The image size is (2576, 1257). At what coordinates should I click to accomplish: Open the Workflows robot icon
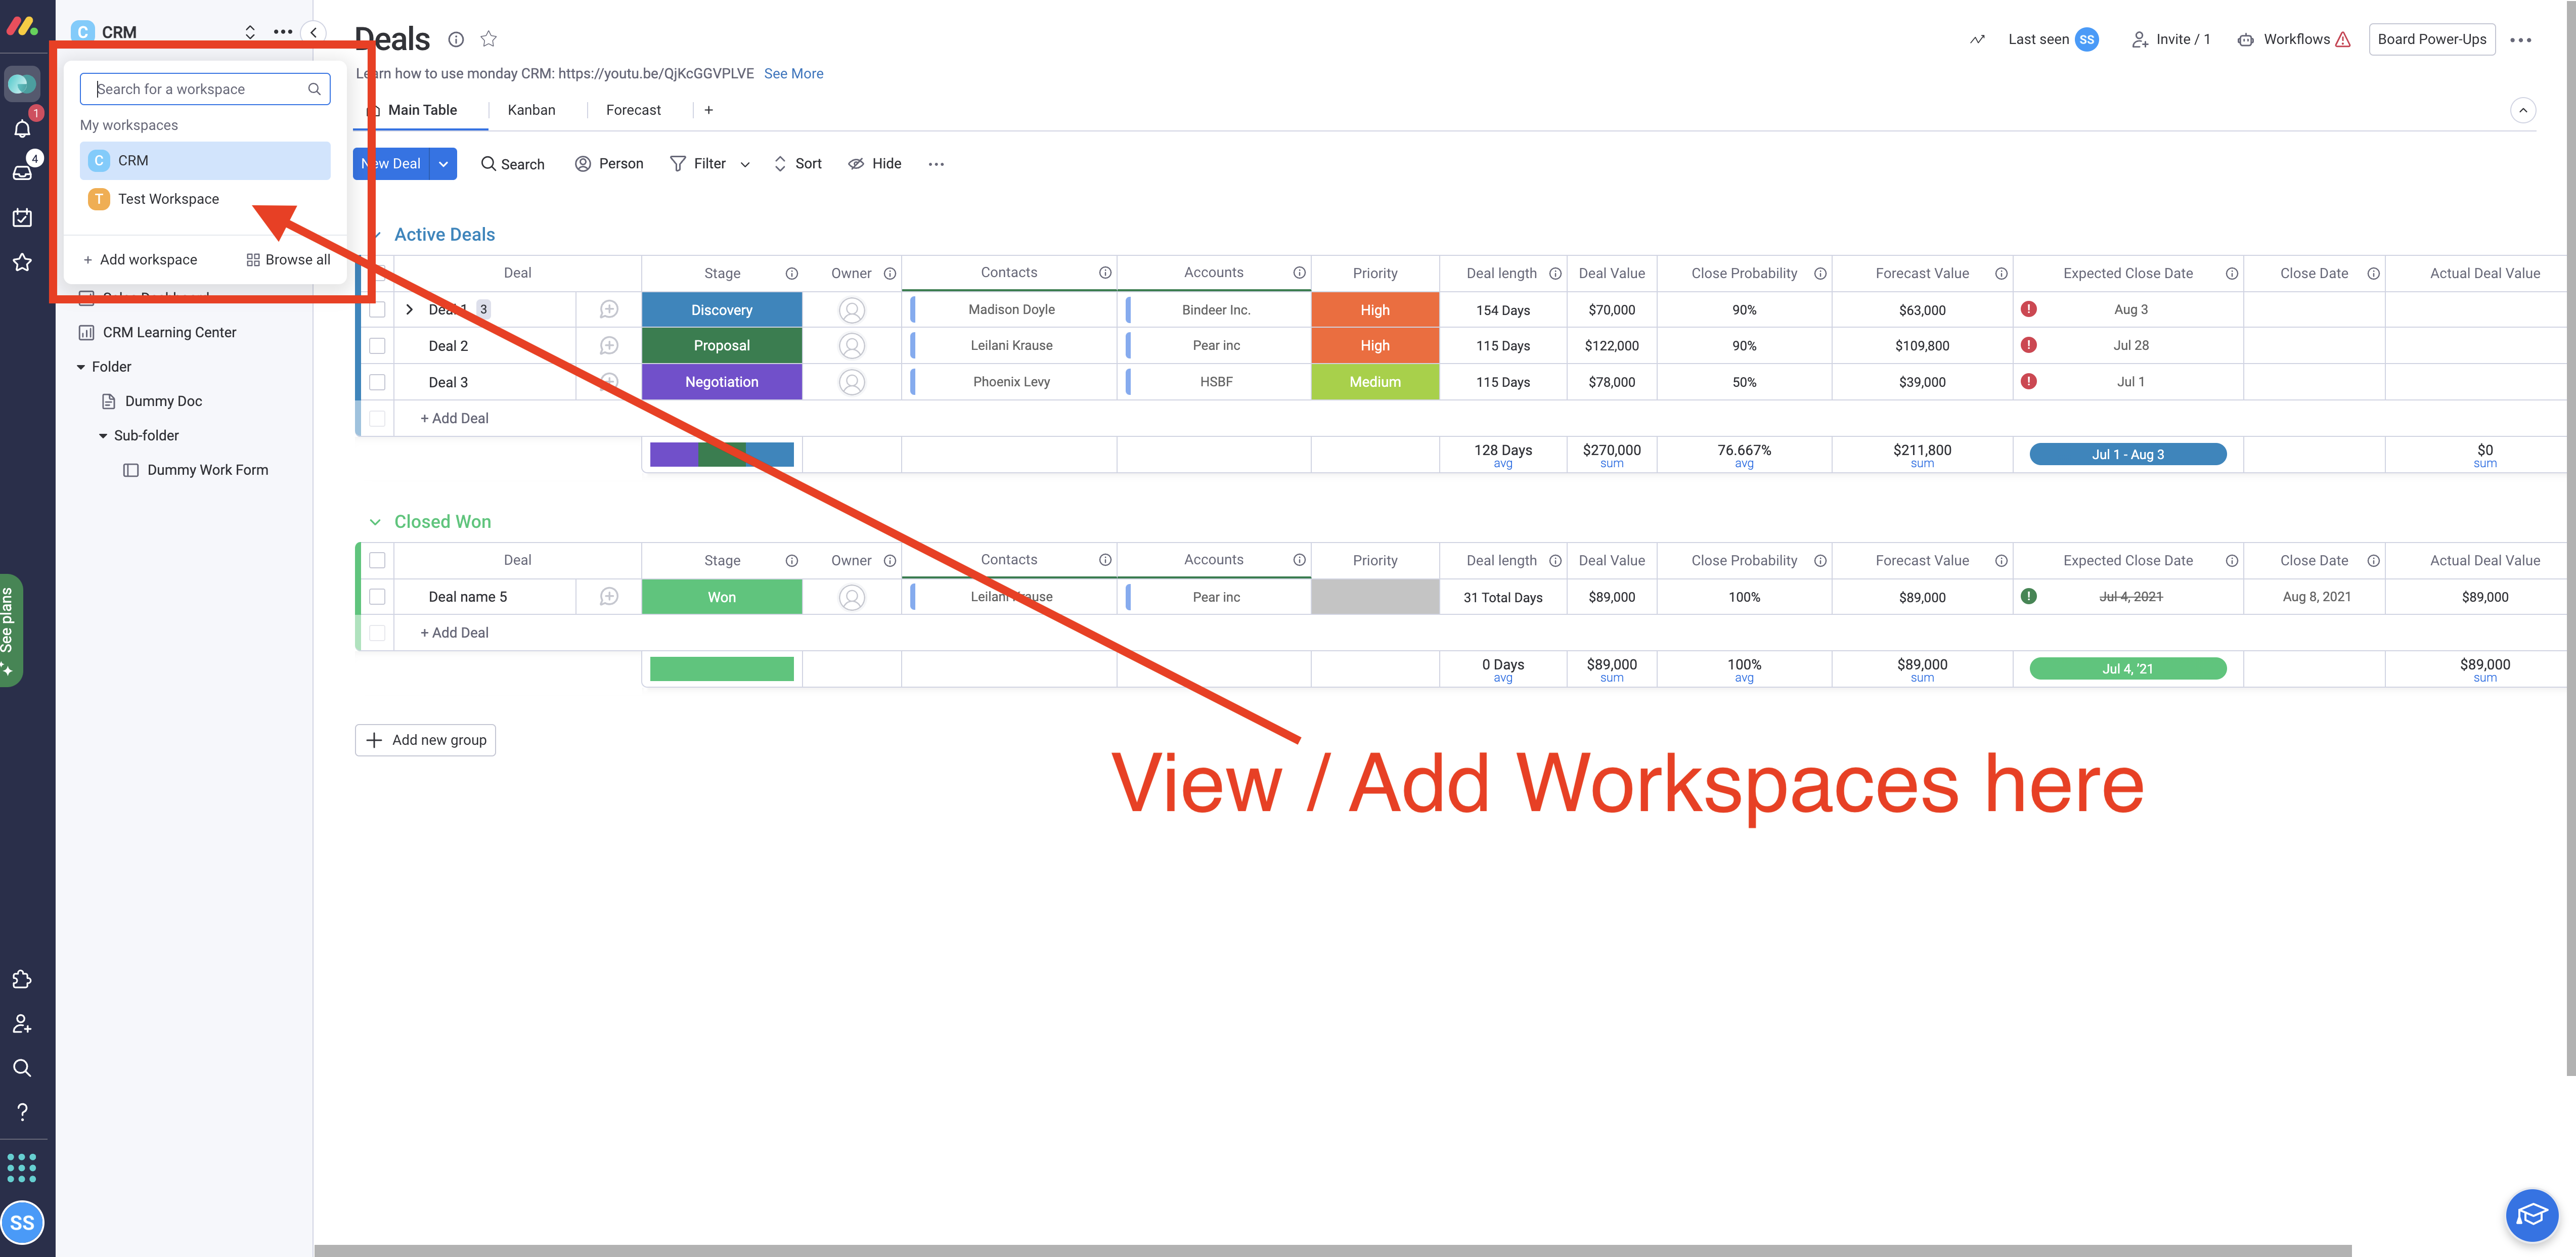pos(2245,40)
